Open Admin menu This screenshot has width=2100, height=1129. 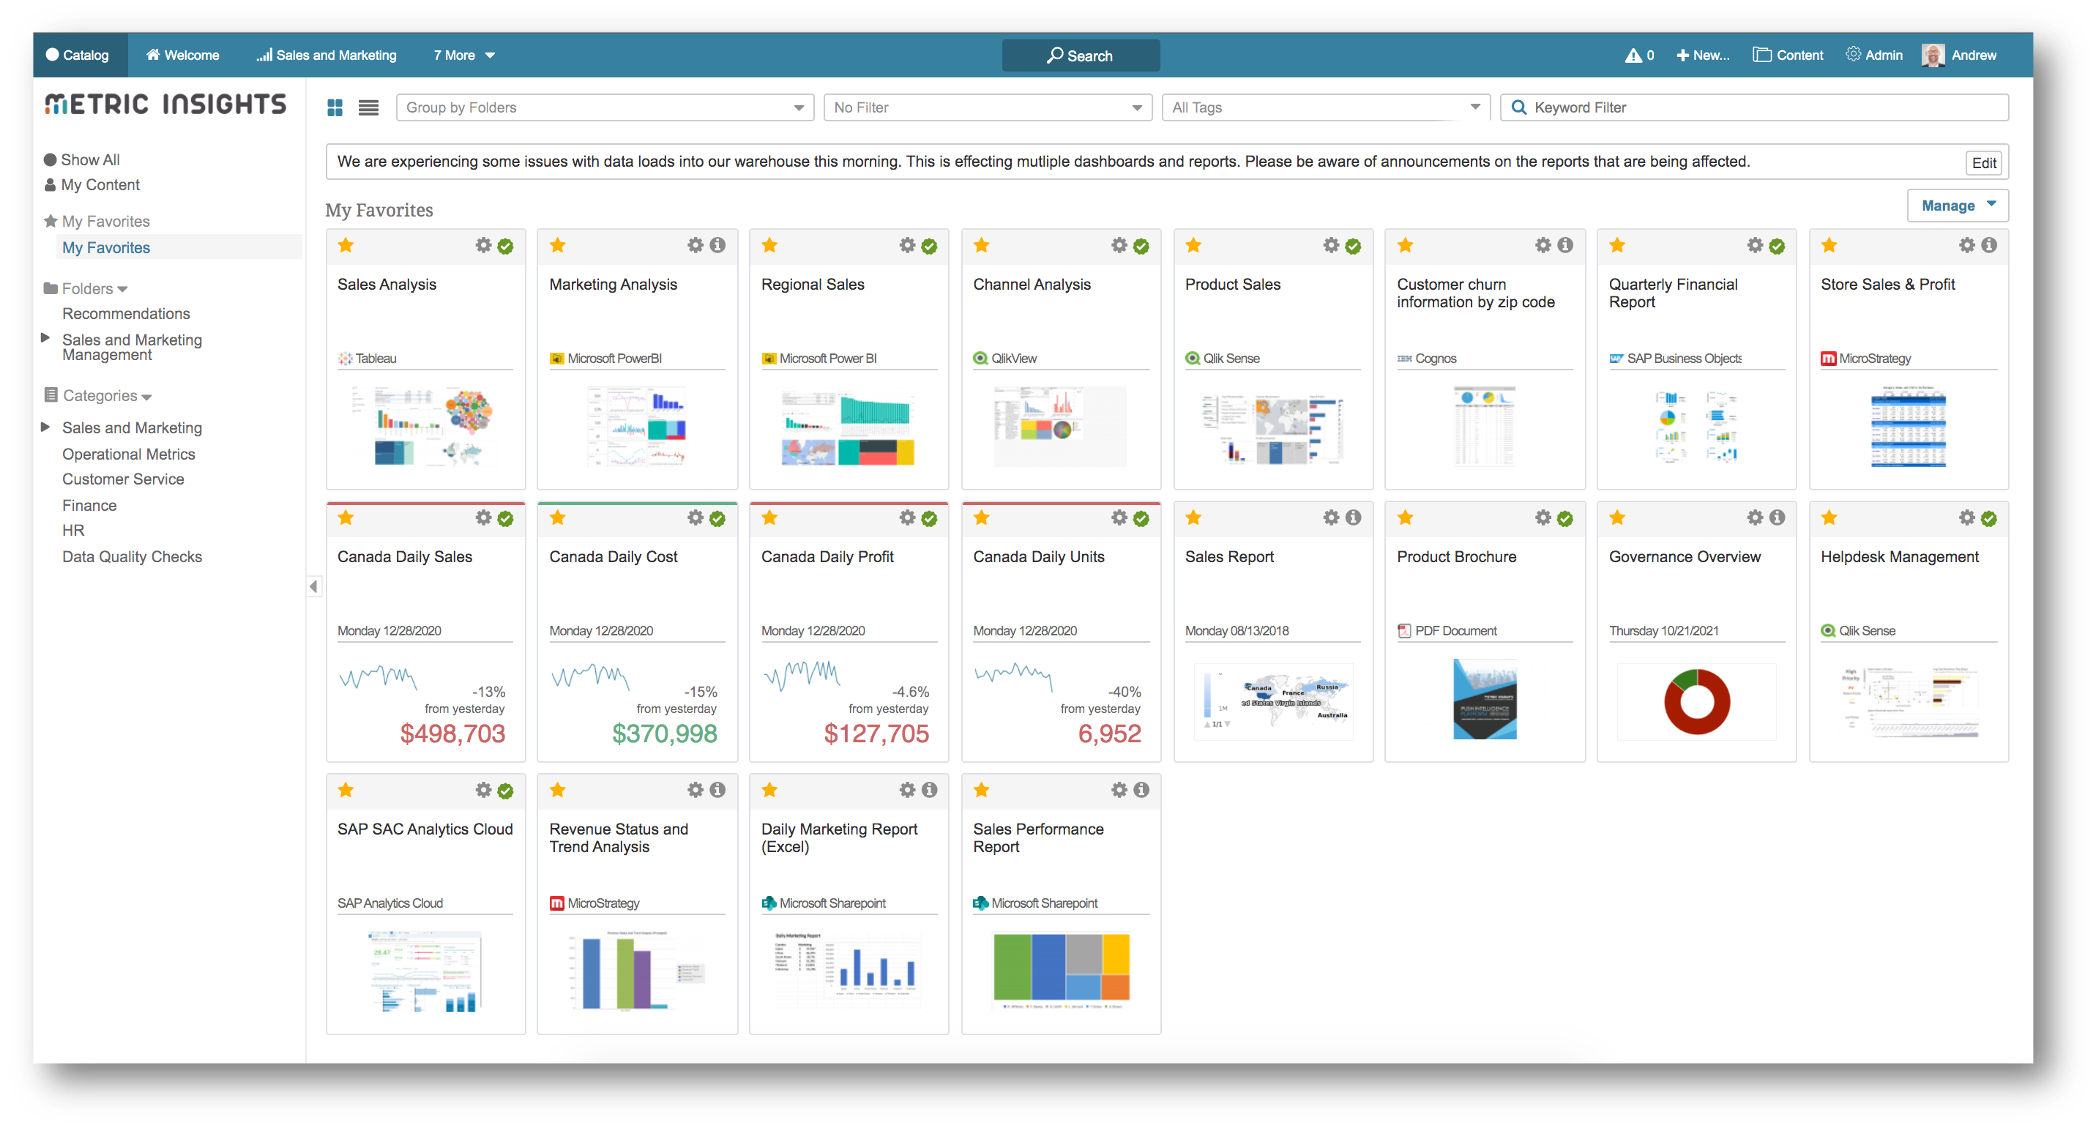coord(1875,56)
